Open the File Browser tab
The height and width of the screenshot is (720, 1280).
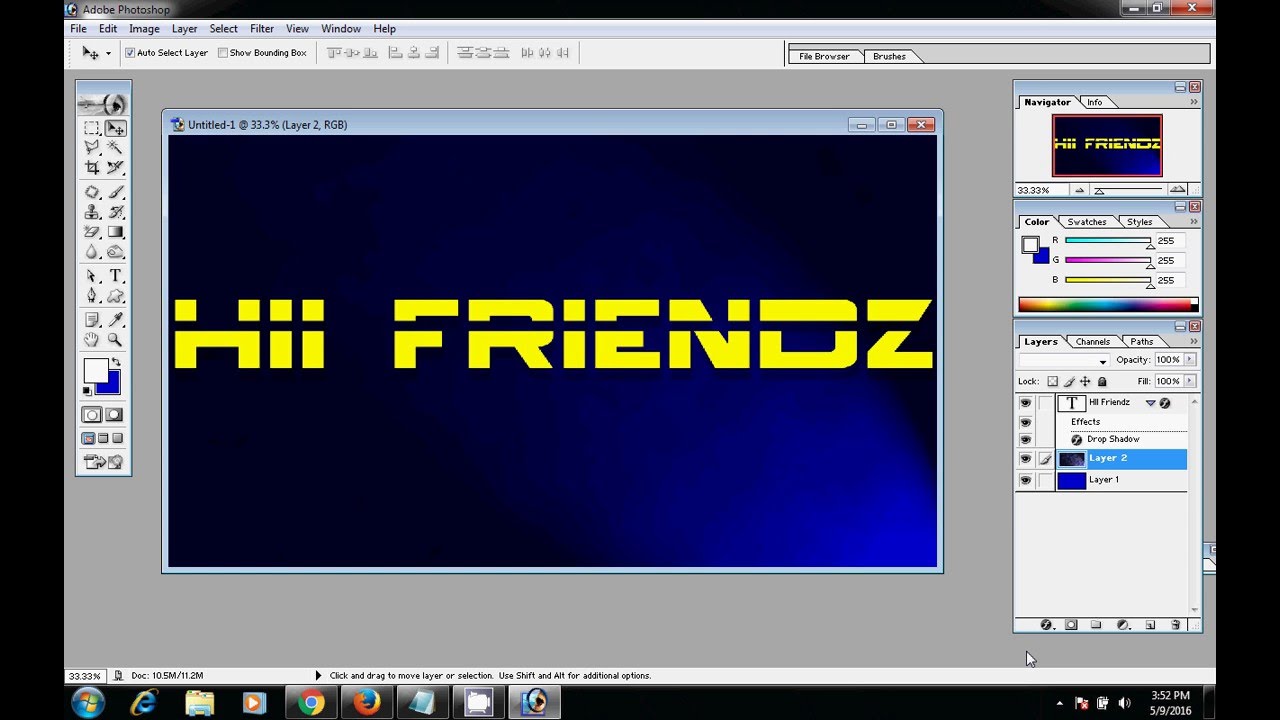[824, 57]
